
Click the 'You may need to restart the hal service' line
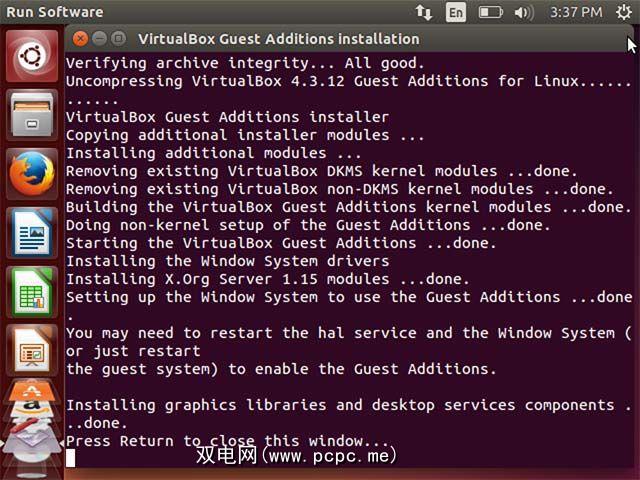[x=349, y=333]
